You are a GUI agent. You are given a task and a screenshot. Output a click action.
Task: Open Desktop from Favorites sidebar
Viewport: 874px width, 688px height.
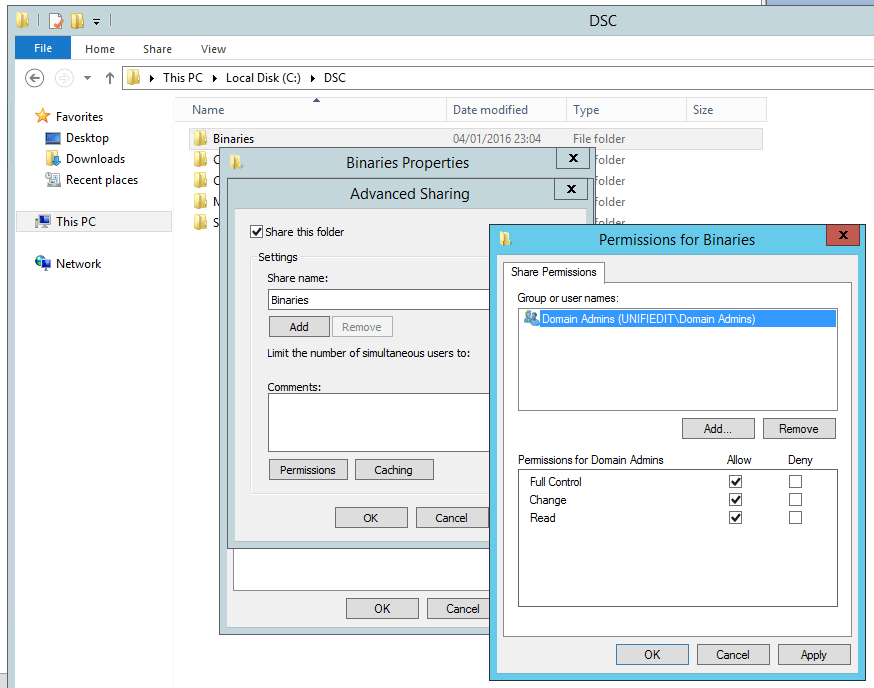(x=86, y=138)
